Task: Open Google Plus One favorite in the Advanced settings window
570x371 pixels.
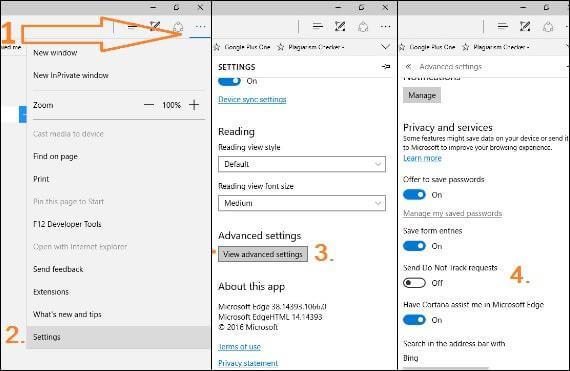Action: 428,47
